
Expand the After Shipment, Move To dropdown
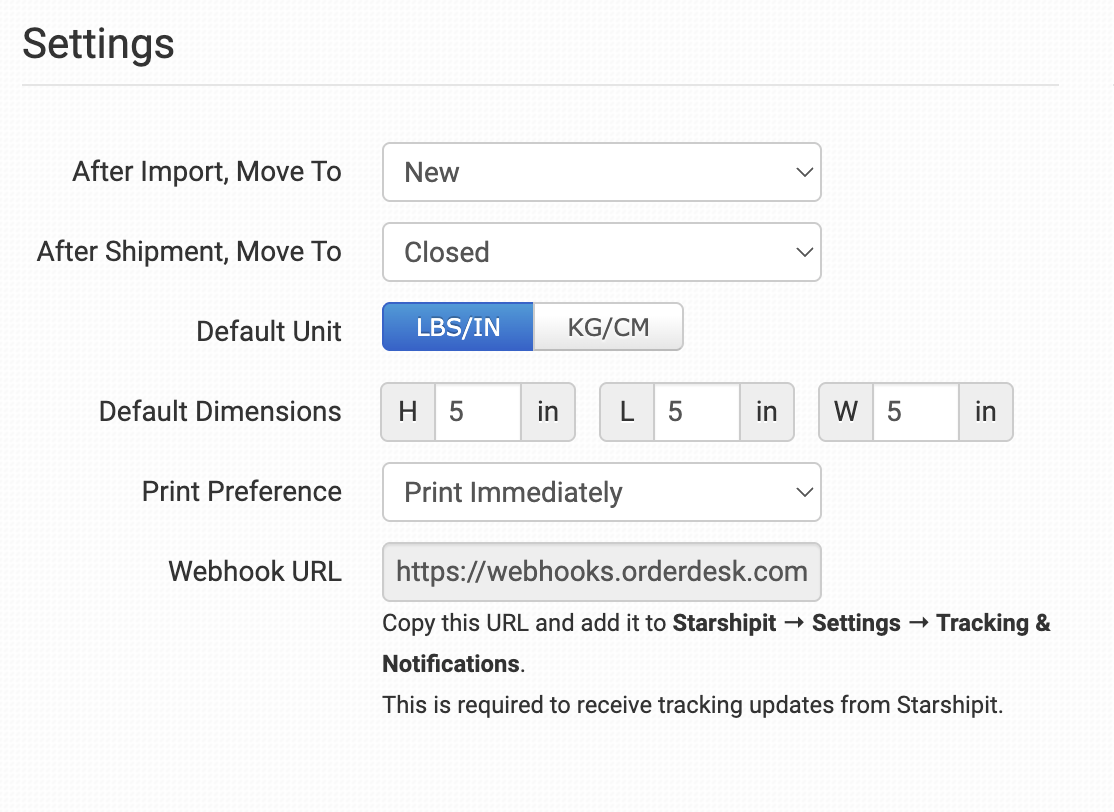601,252
